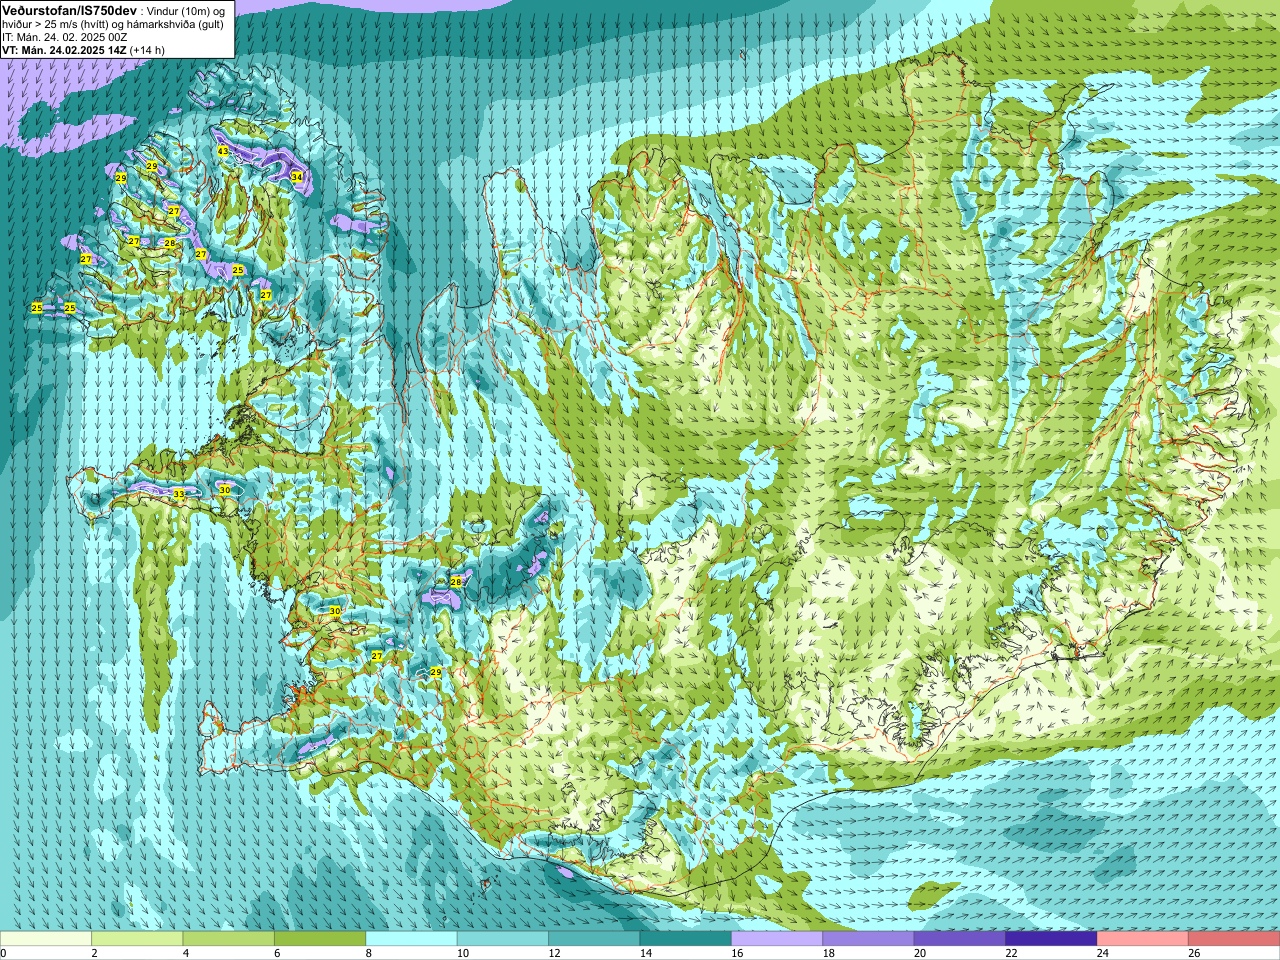Click the dark indigo 22–24 m/s legend swatch
Viewport: 1280px width, 960px height.
pyautogui.click(x=1052, y=939)
